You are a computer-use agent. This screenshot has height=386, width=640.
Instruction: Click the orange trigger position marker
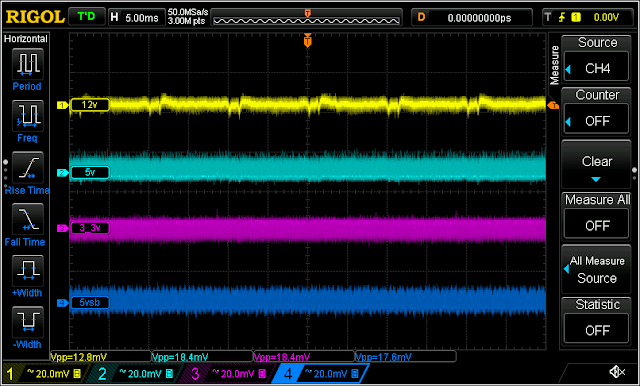308,40
